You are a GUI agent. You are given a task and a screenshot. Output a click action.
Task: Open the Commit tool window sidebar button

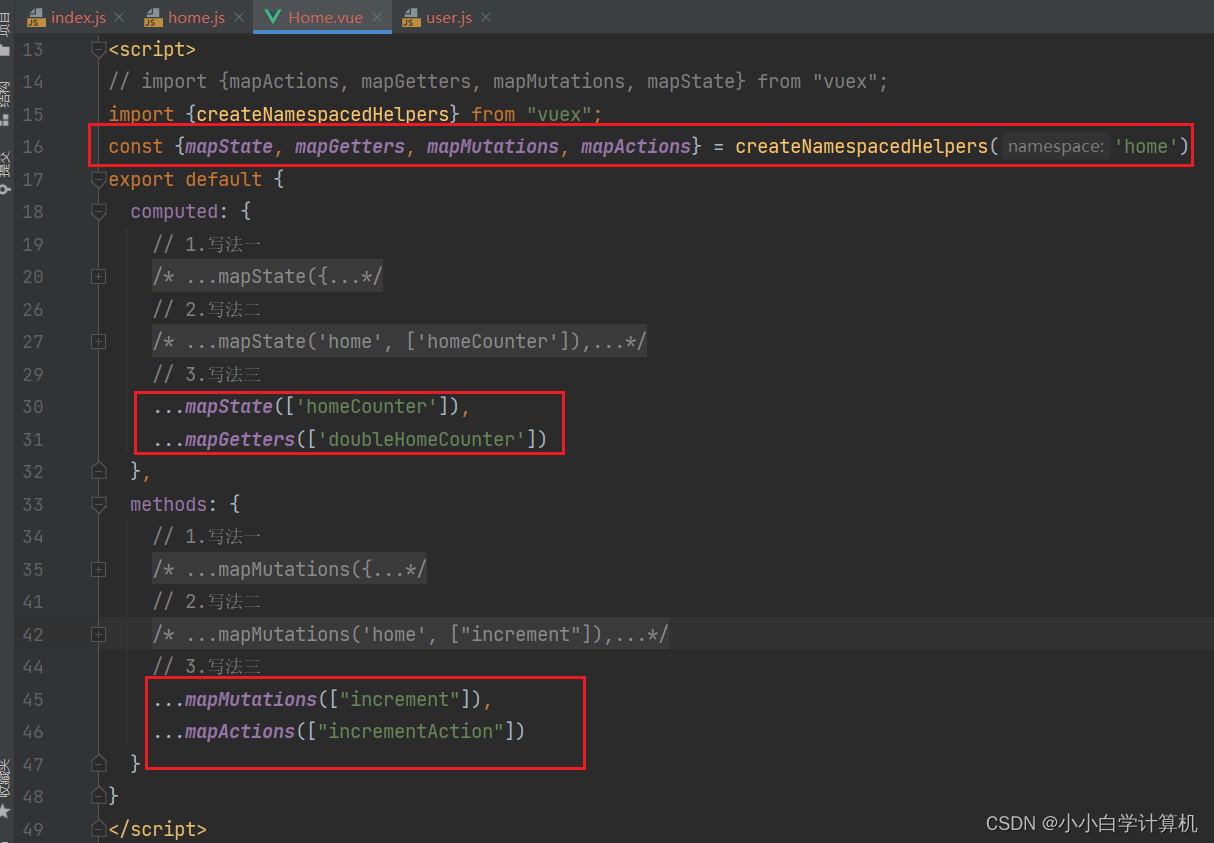pos(5,172)
